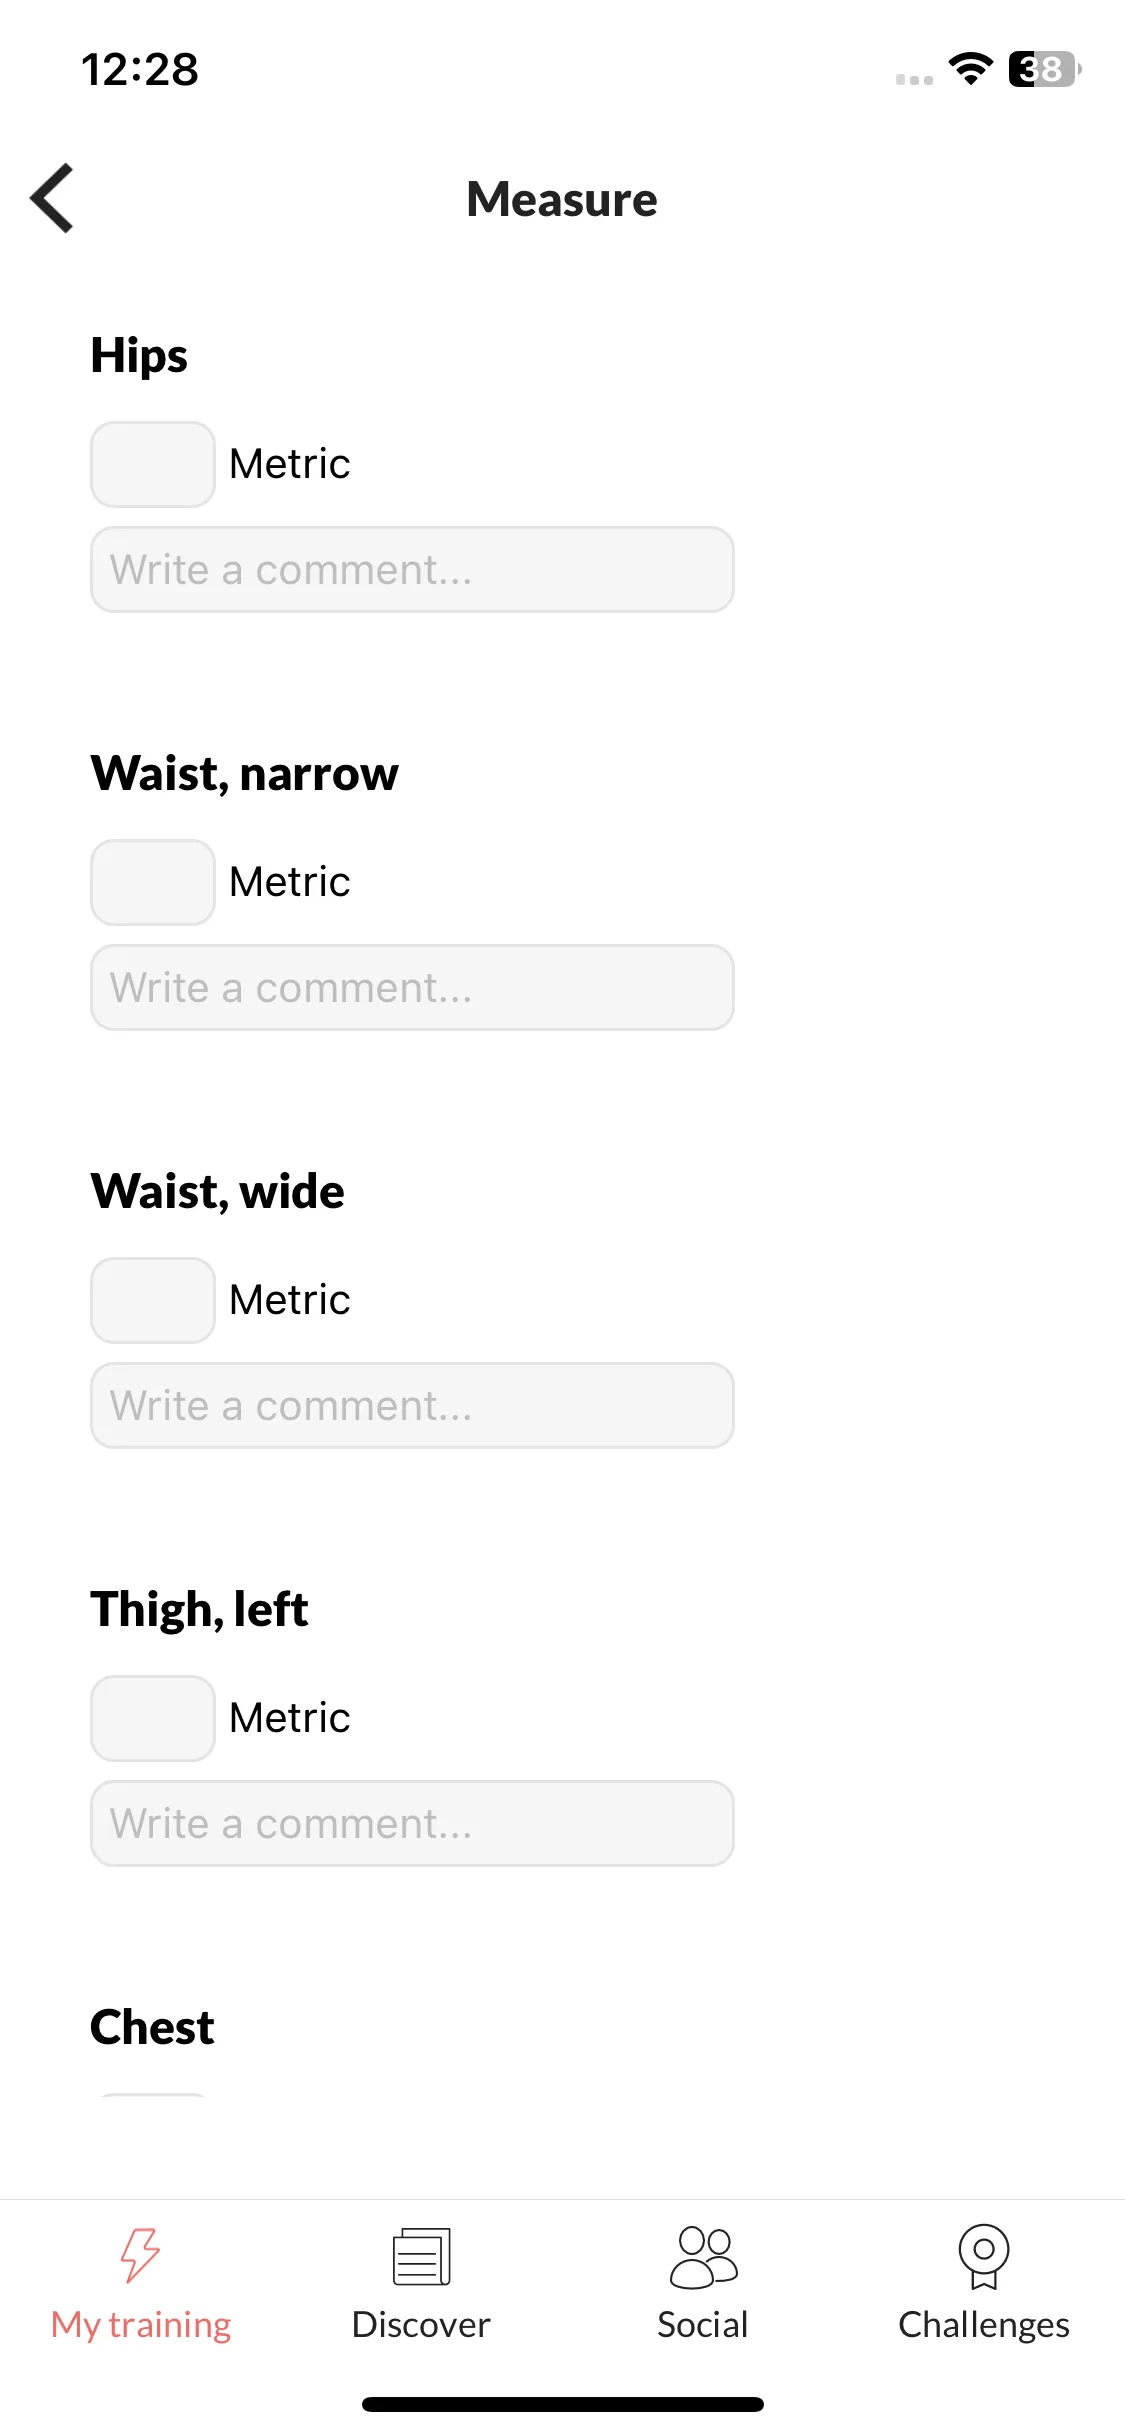This screenshot has height=2436, width=1125.
Task: Tap the Discover news page icon
Action: pos(421,2256)
